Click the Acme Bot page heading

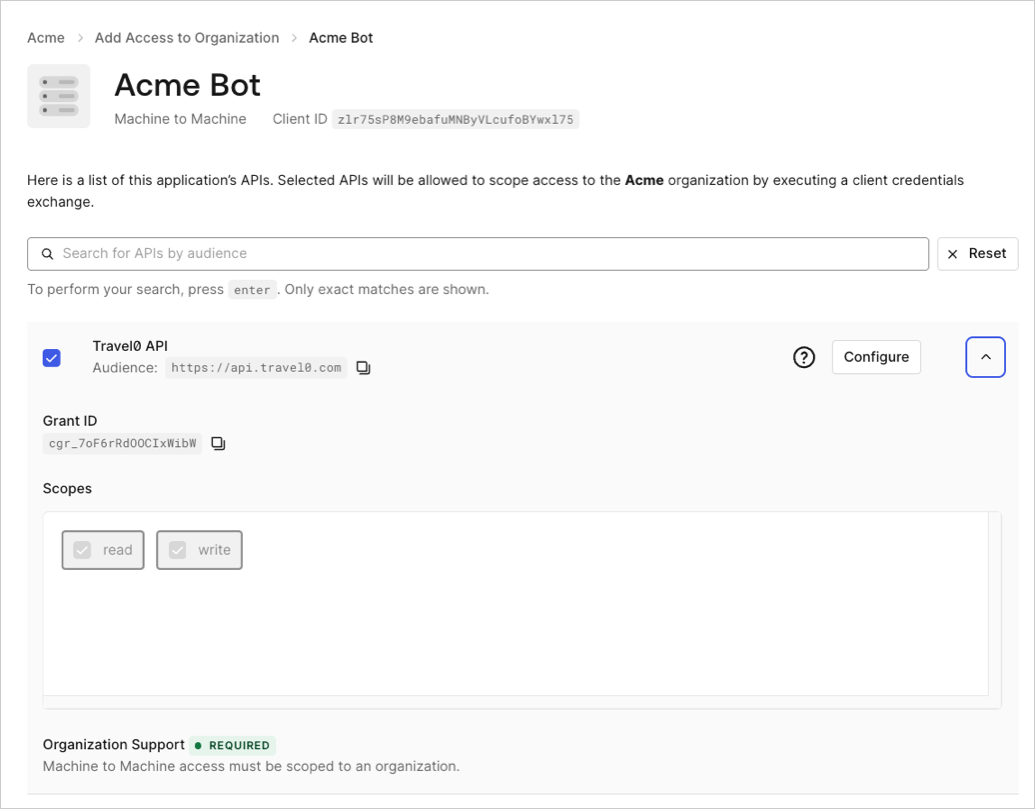[187, 84]
